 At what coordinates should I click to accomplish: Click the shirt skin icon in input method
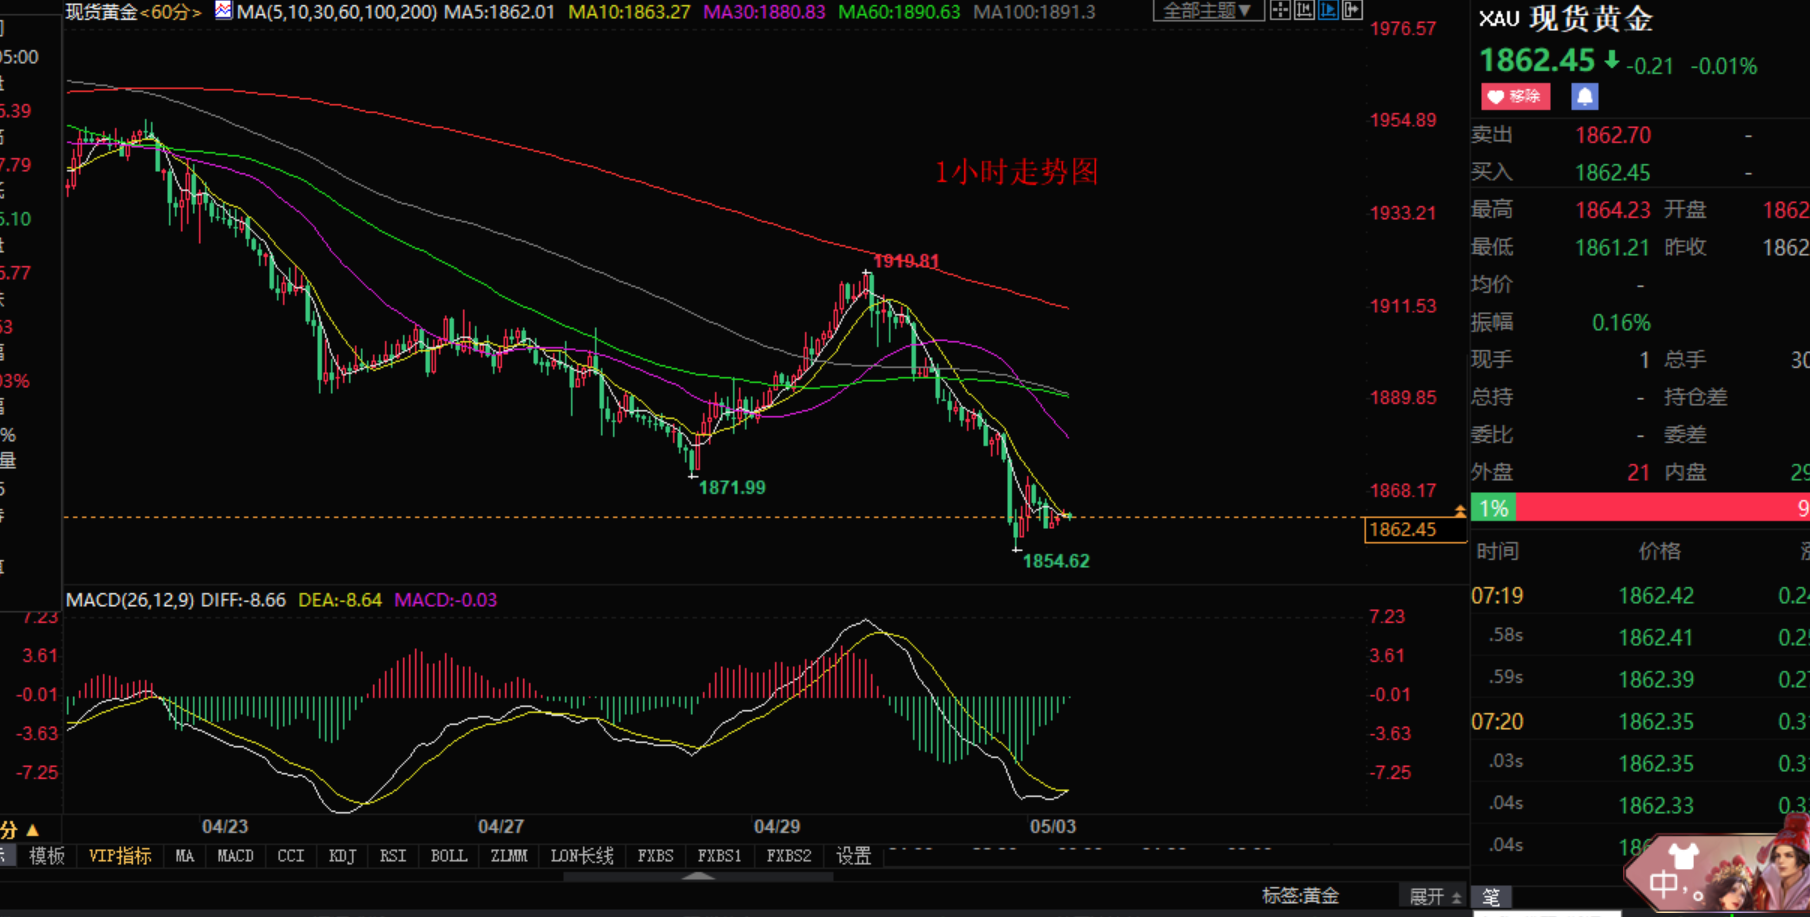1683,856
